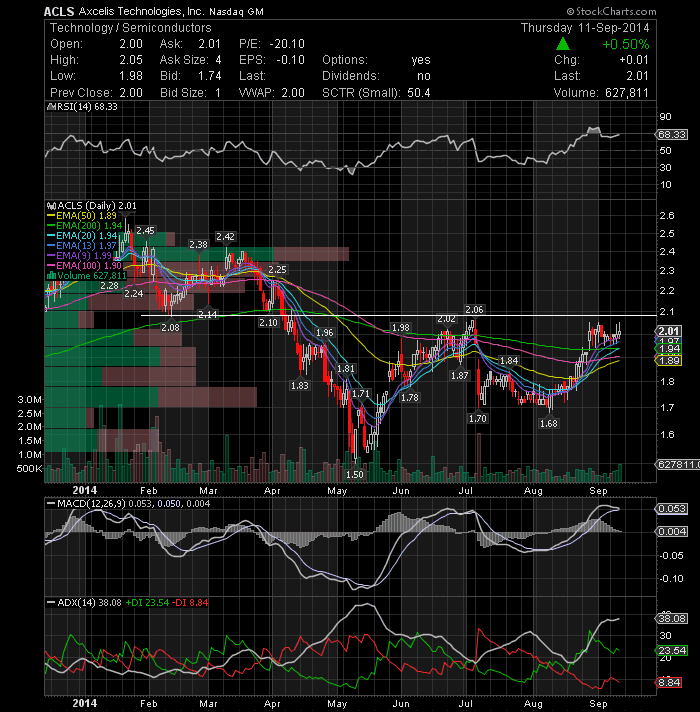Click the Dividends value no
This screenshot has width=700, height=712.
click(x=424, y=76)
